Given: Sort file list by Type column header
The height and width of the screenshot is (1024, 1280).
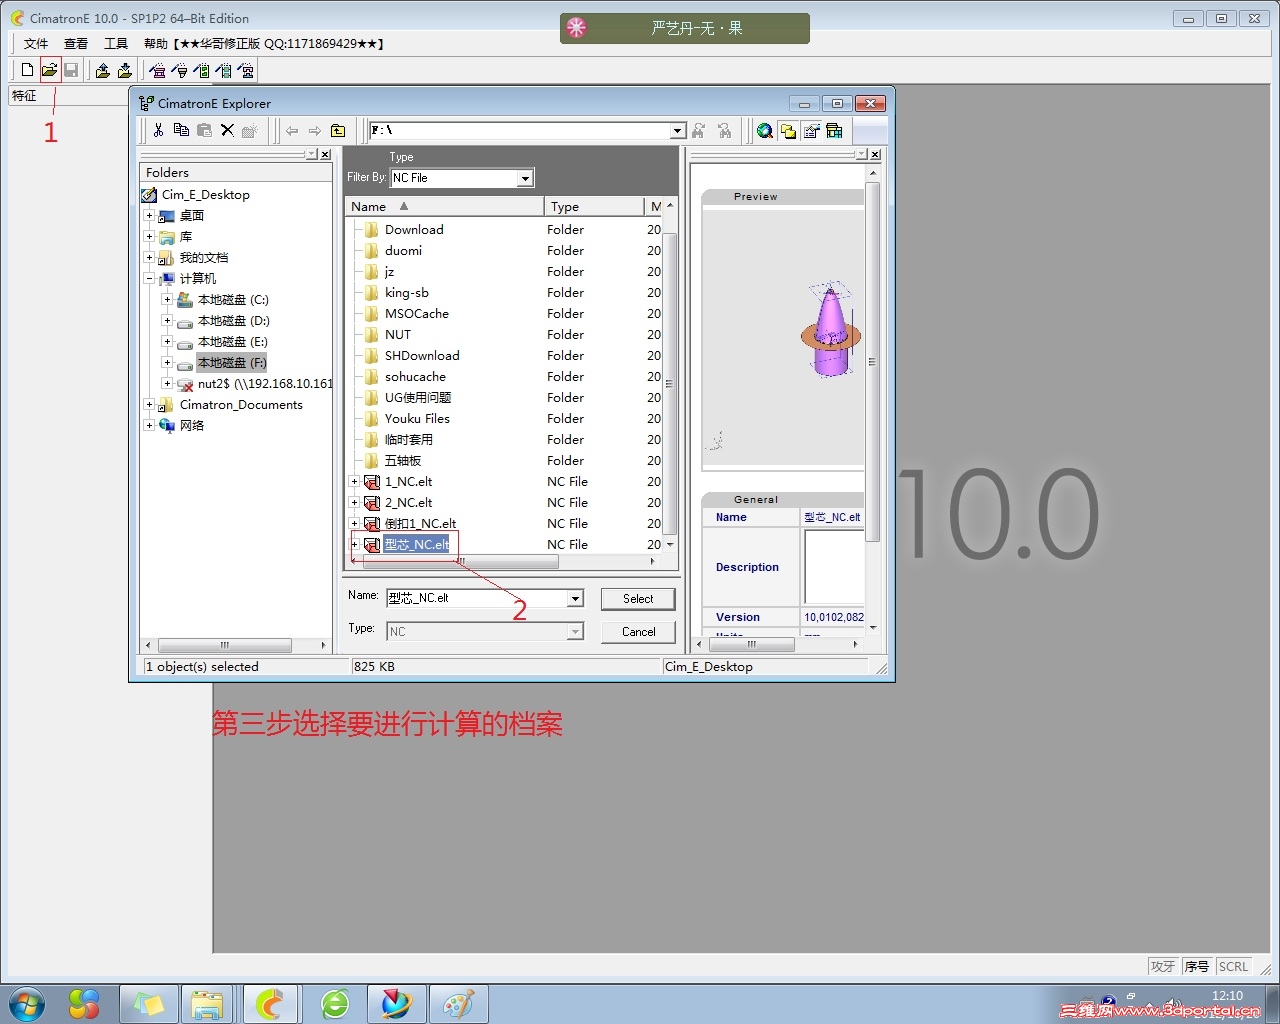Looking at the screenshot, I should (x=595, y=206).
